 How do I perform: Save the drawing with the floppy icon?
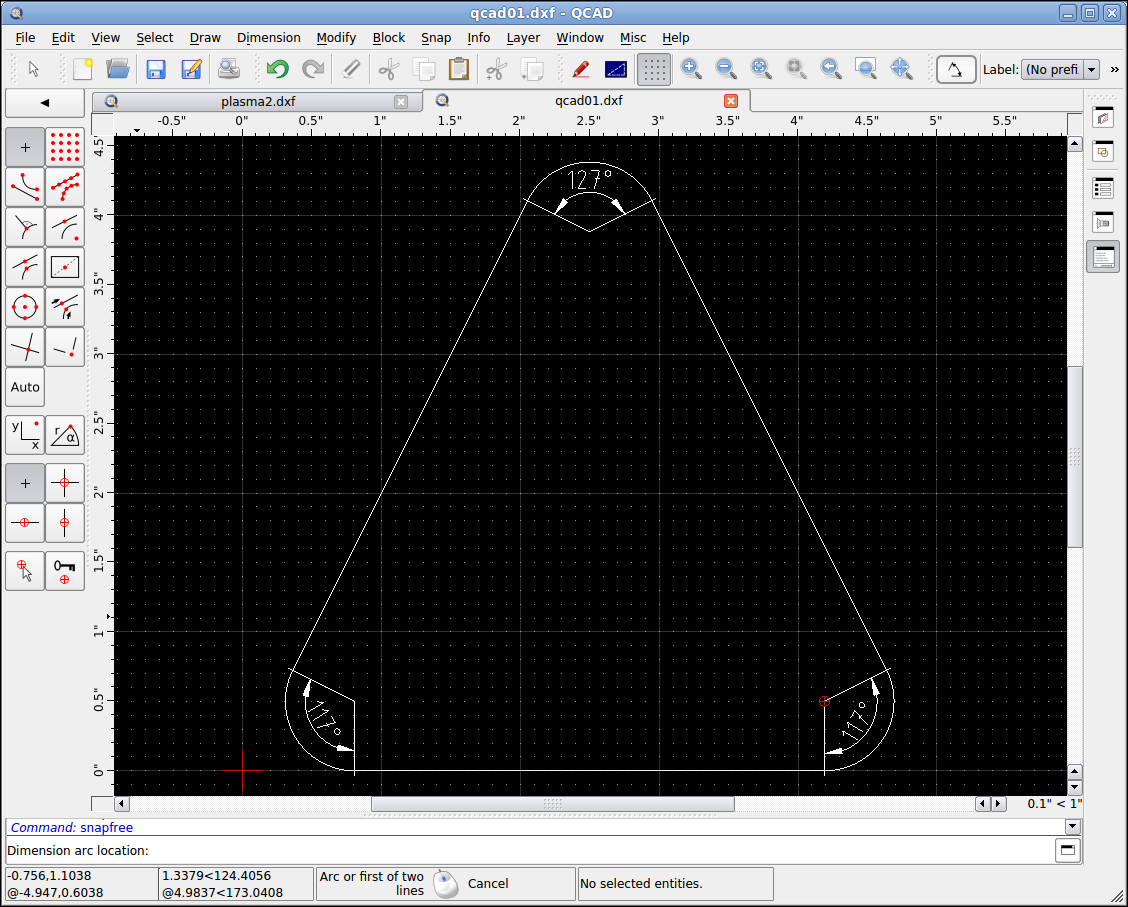pos(155,69)
